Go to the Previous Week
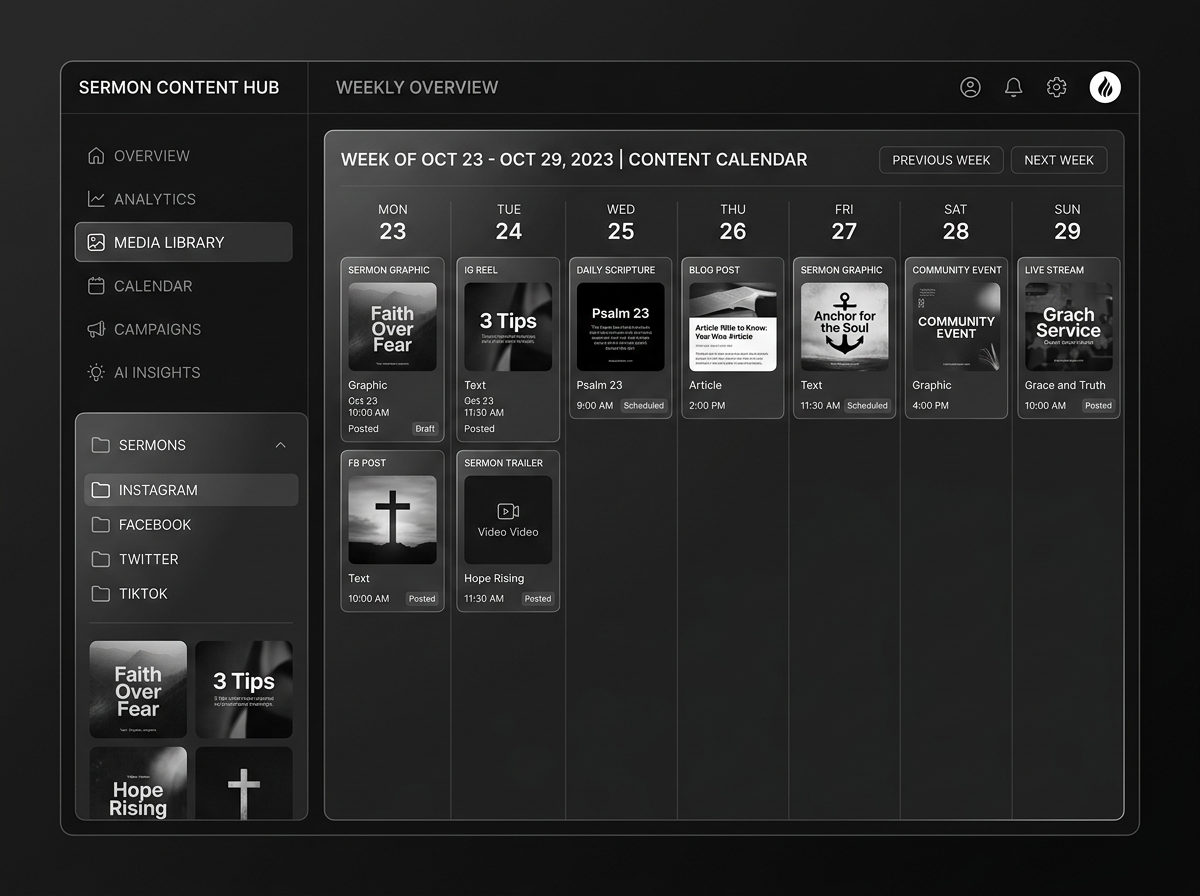Image resolution: width=1200 pixels, height=896 pixels. click(941, 160)
